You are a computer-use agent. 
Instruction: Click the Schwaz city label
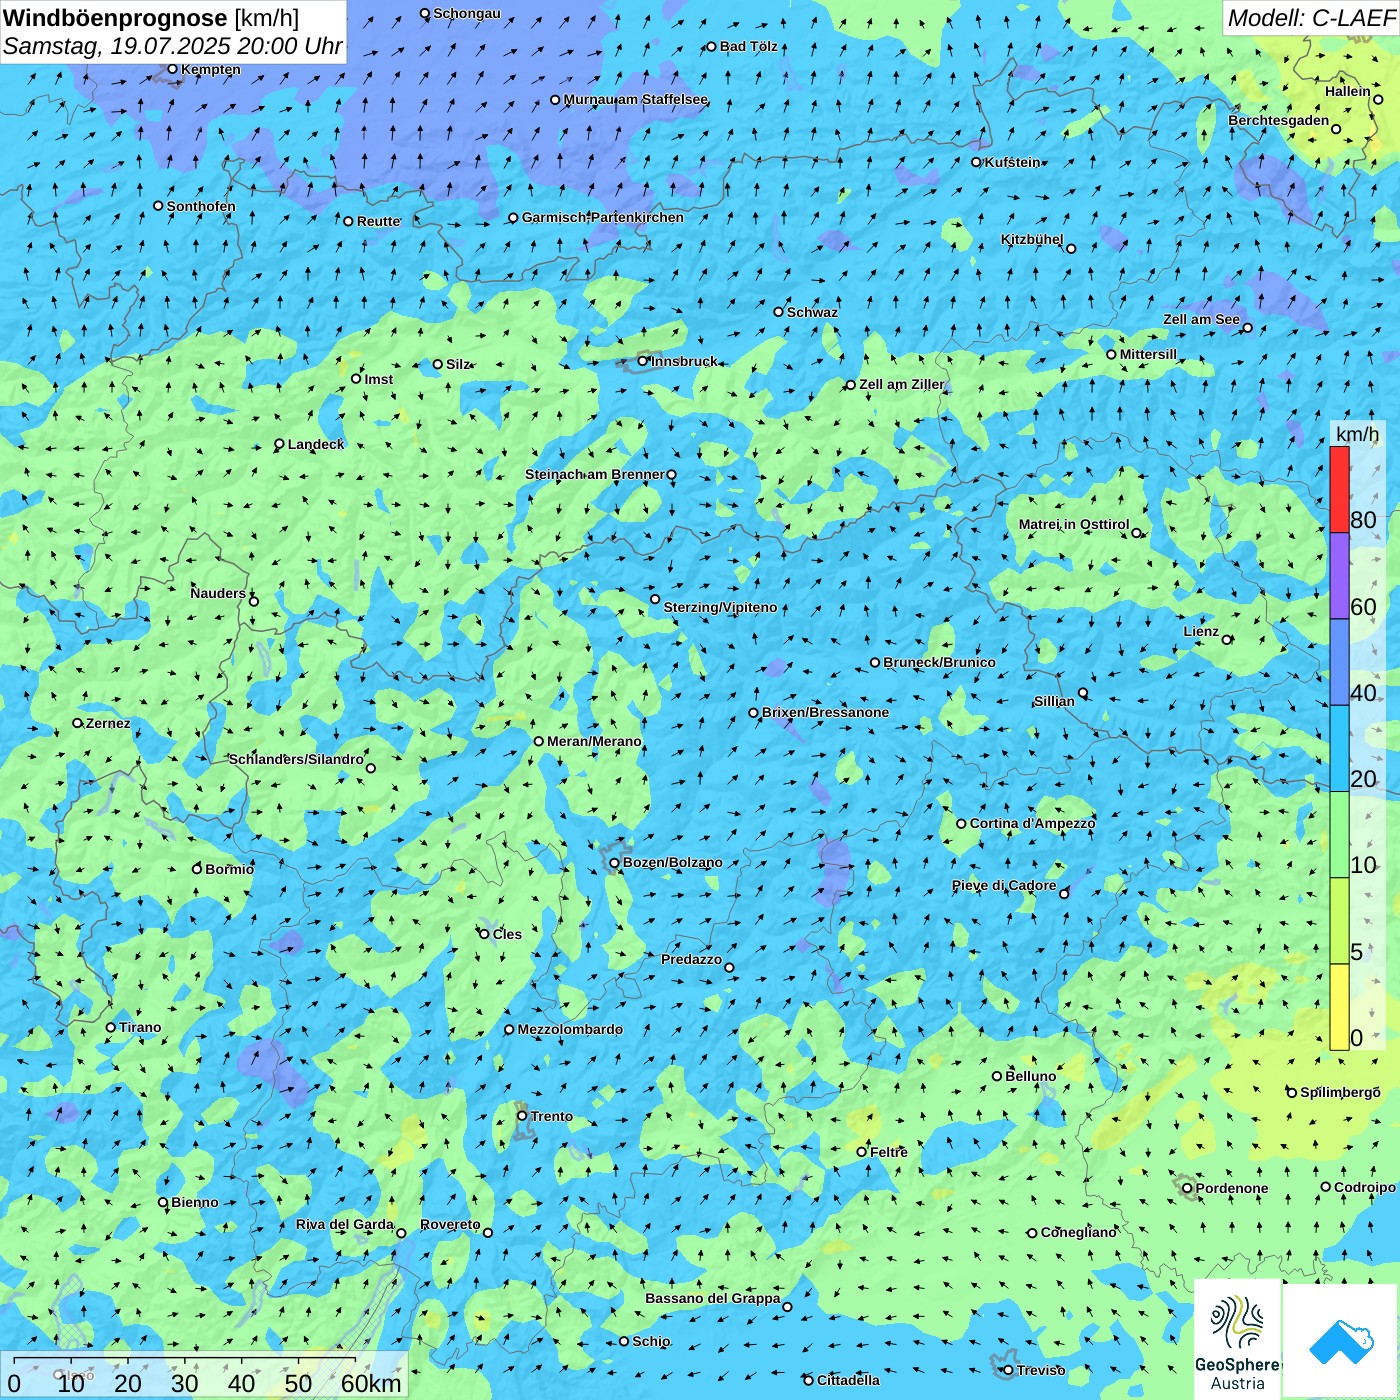point(813,312)
